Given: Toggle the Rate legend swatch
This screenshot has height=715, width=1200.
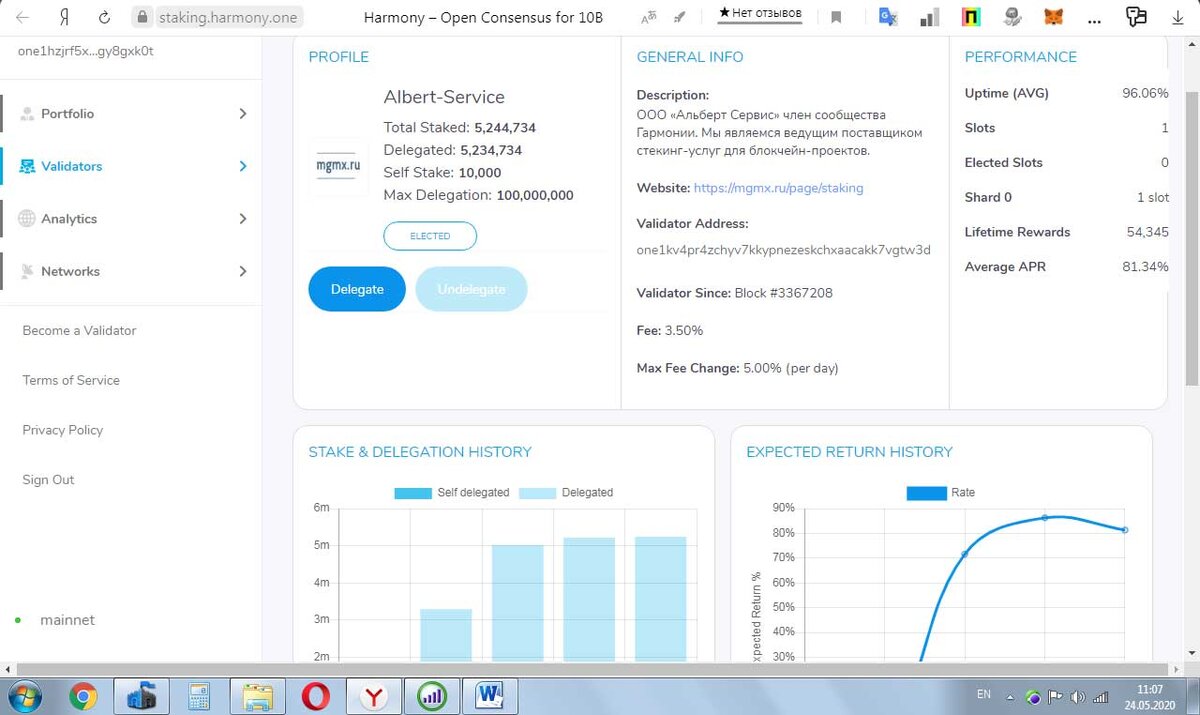Looking at the screenshot, I should pos(925,493).
